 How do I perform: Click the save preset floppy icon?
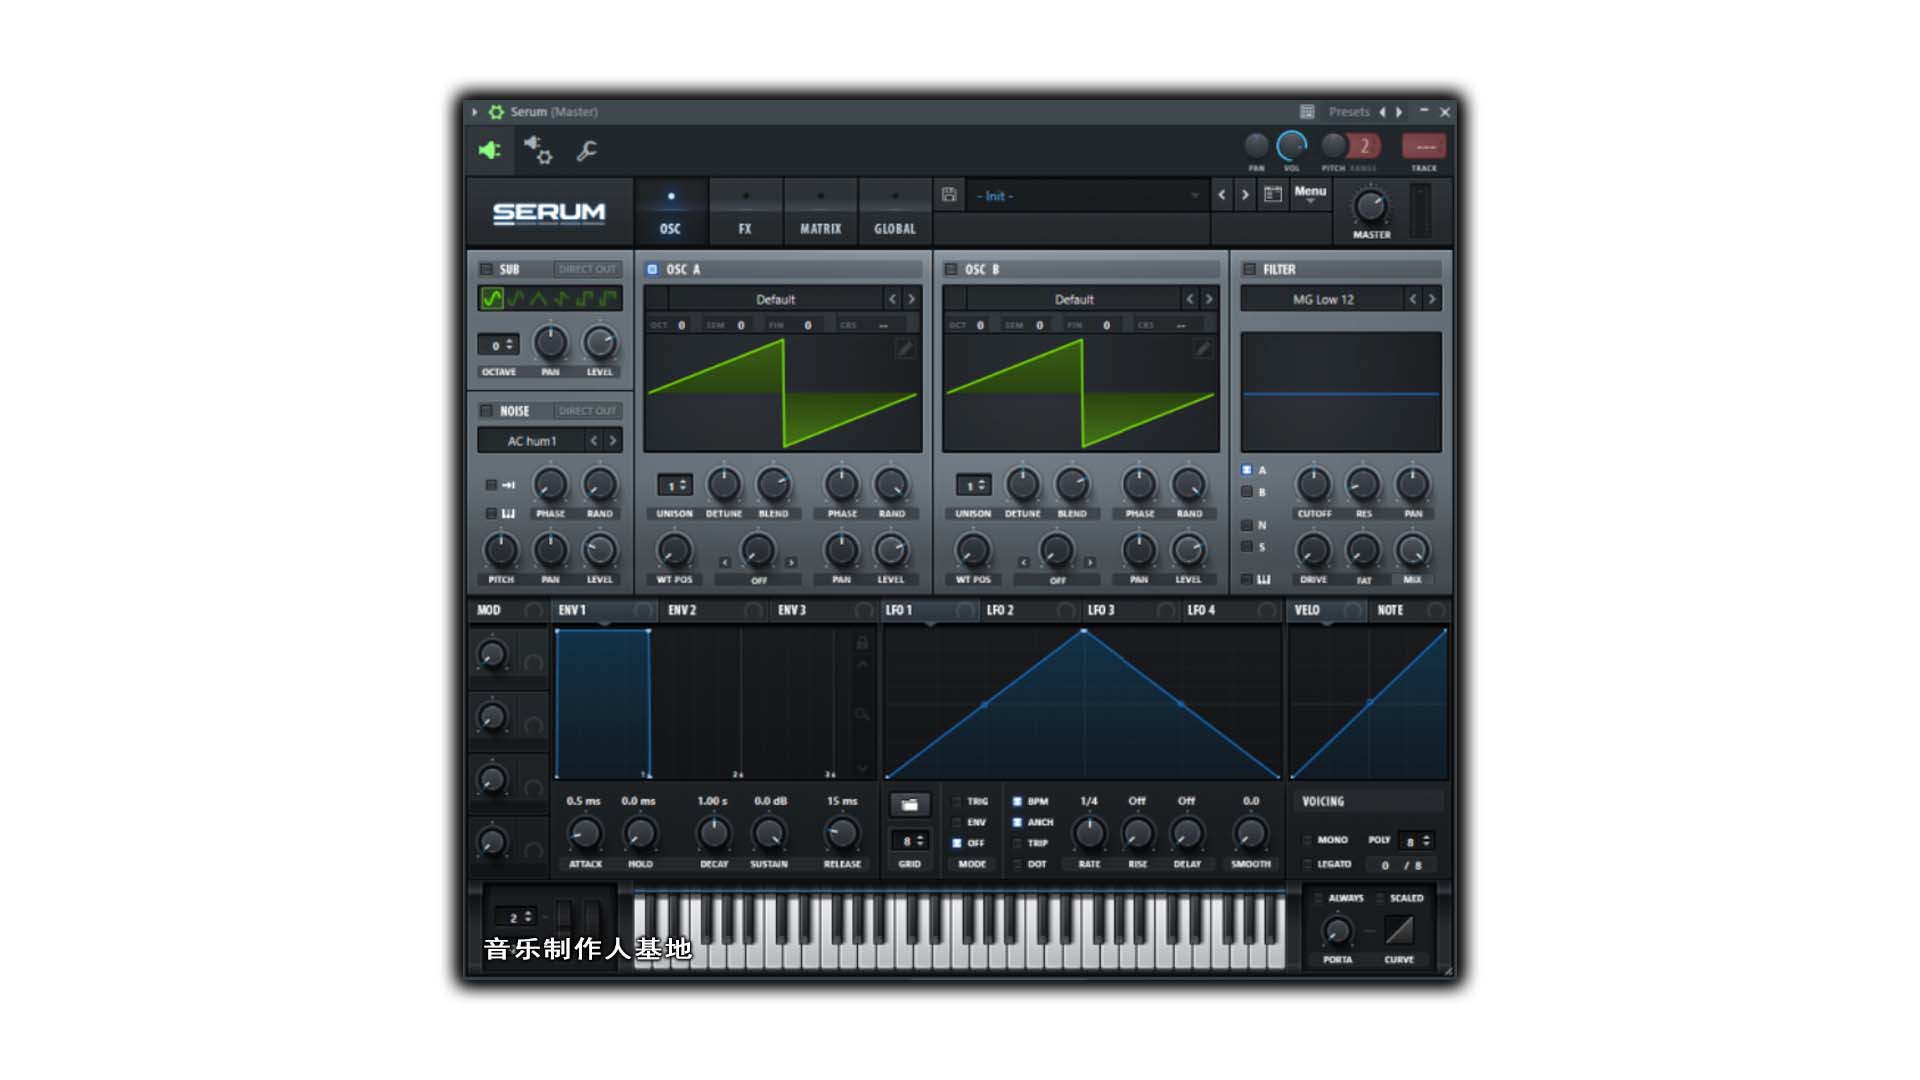click(949, 195)
